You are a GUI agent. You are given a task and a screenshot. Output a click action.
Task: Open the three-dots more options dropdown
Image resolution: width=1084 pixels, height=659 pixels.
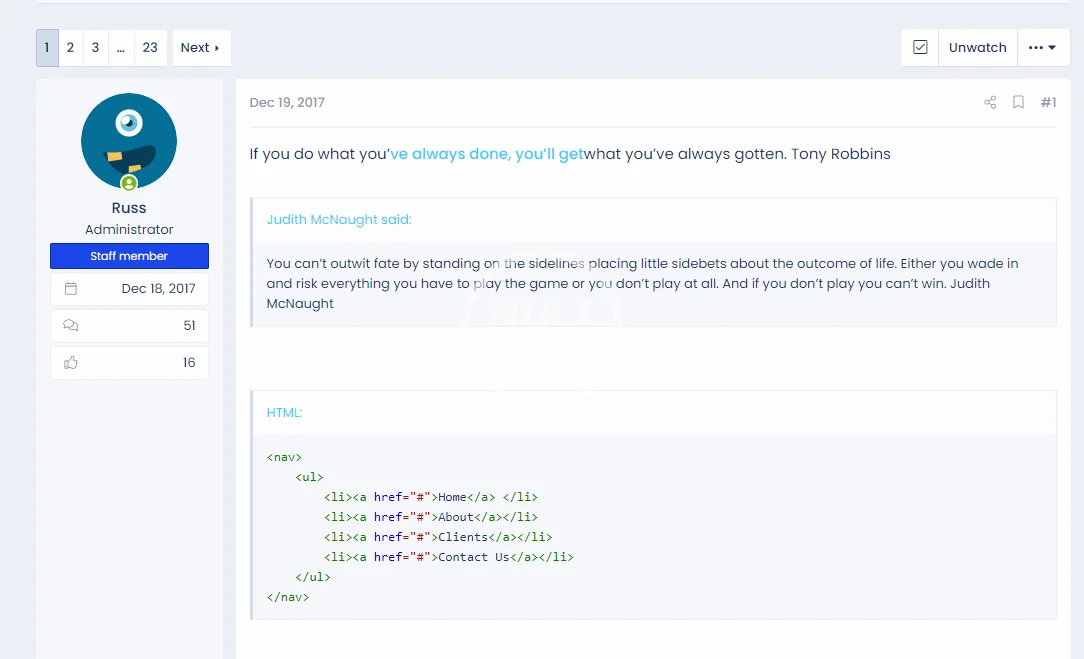pyautogui.click(x=1043, y=48)
